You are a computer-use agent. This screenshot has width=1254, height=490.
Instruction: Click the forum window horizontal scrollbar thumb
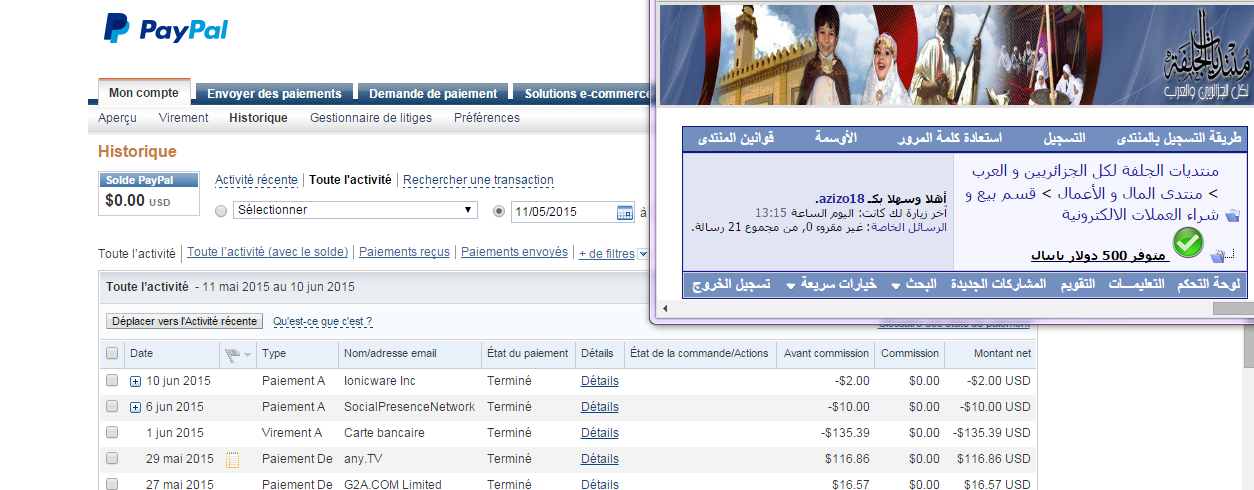1233,308
